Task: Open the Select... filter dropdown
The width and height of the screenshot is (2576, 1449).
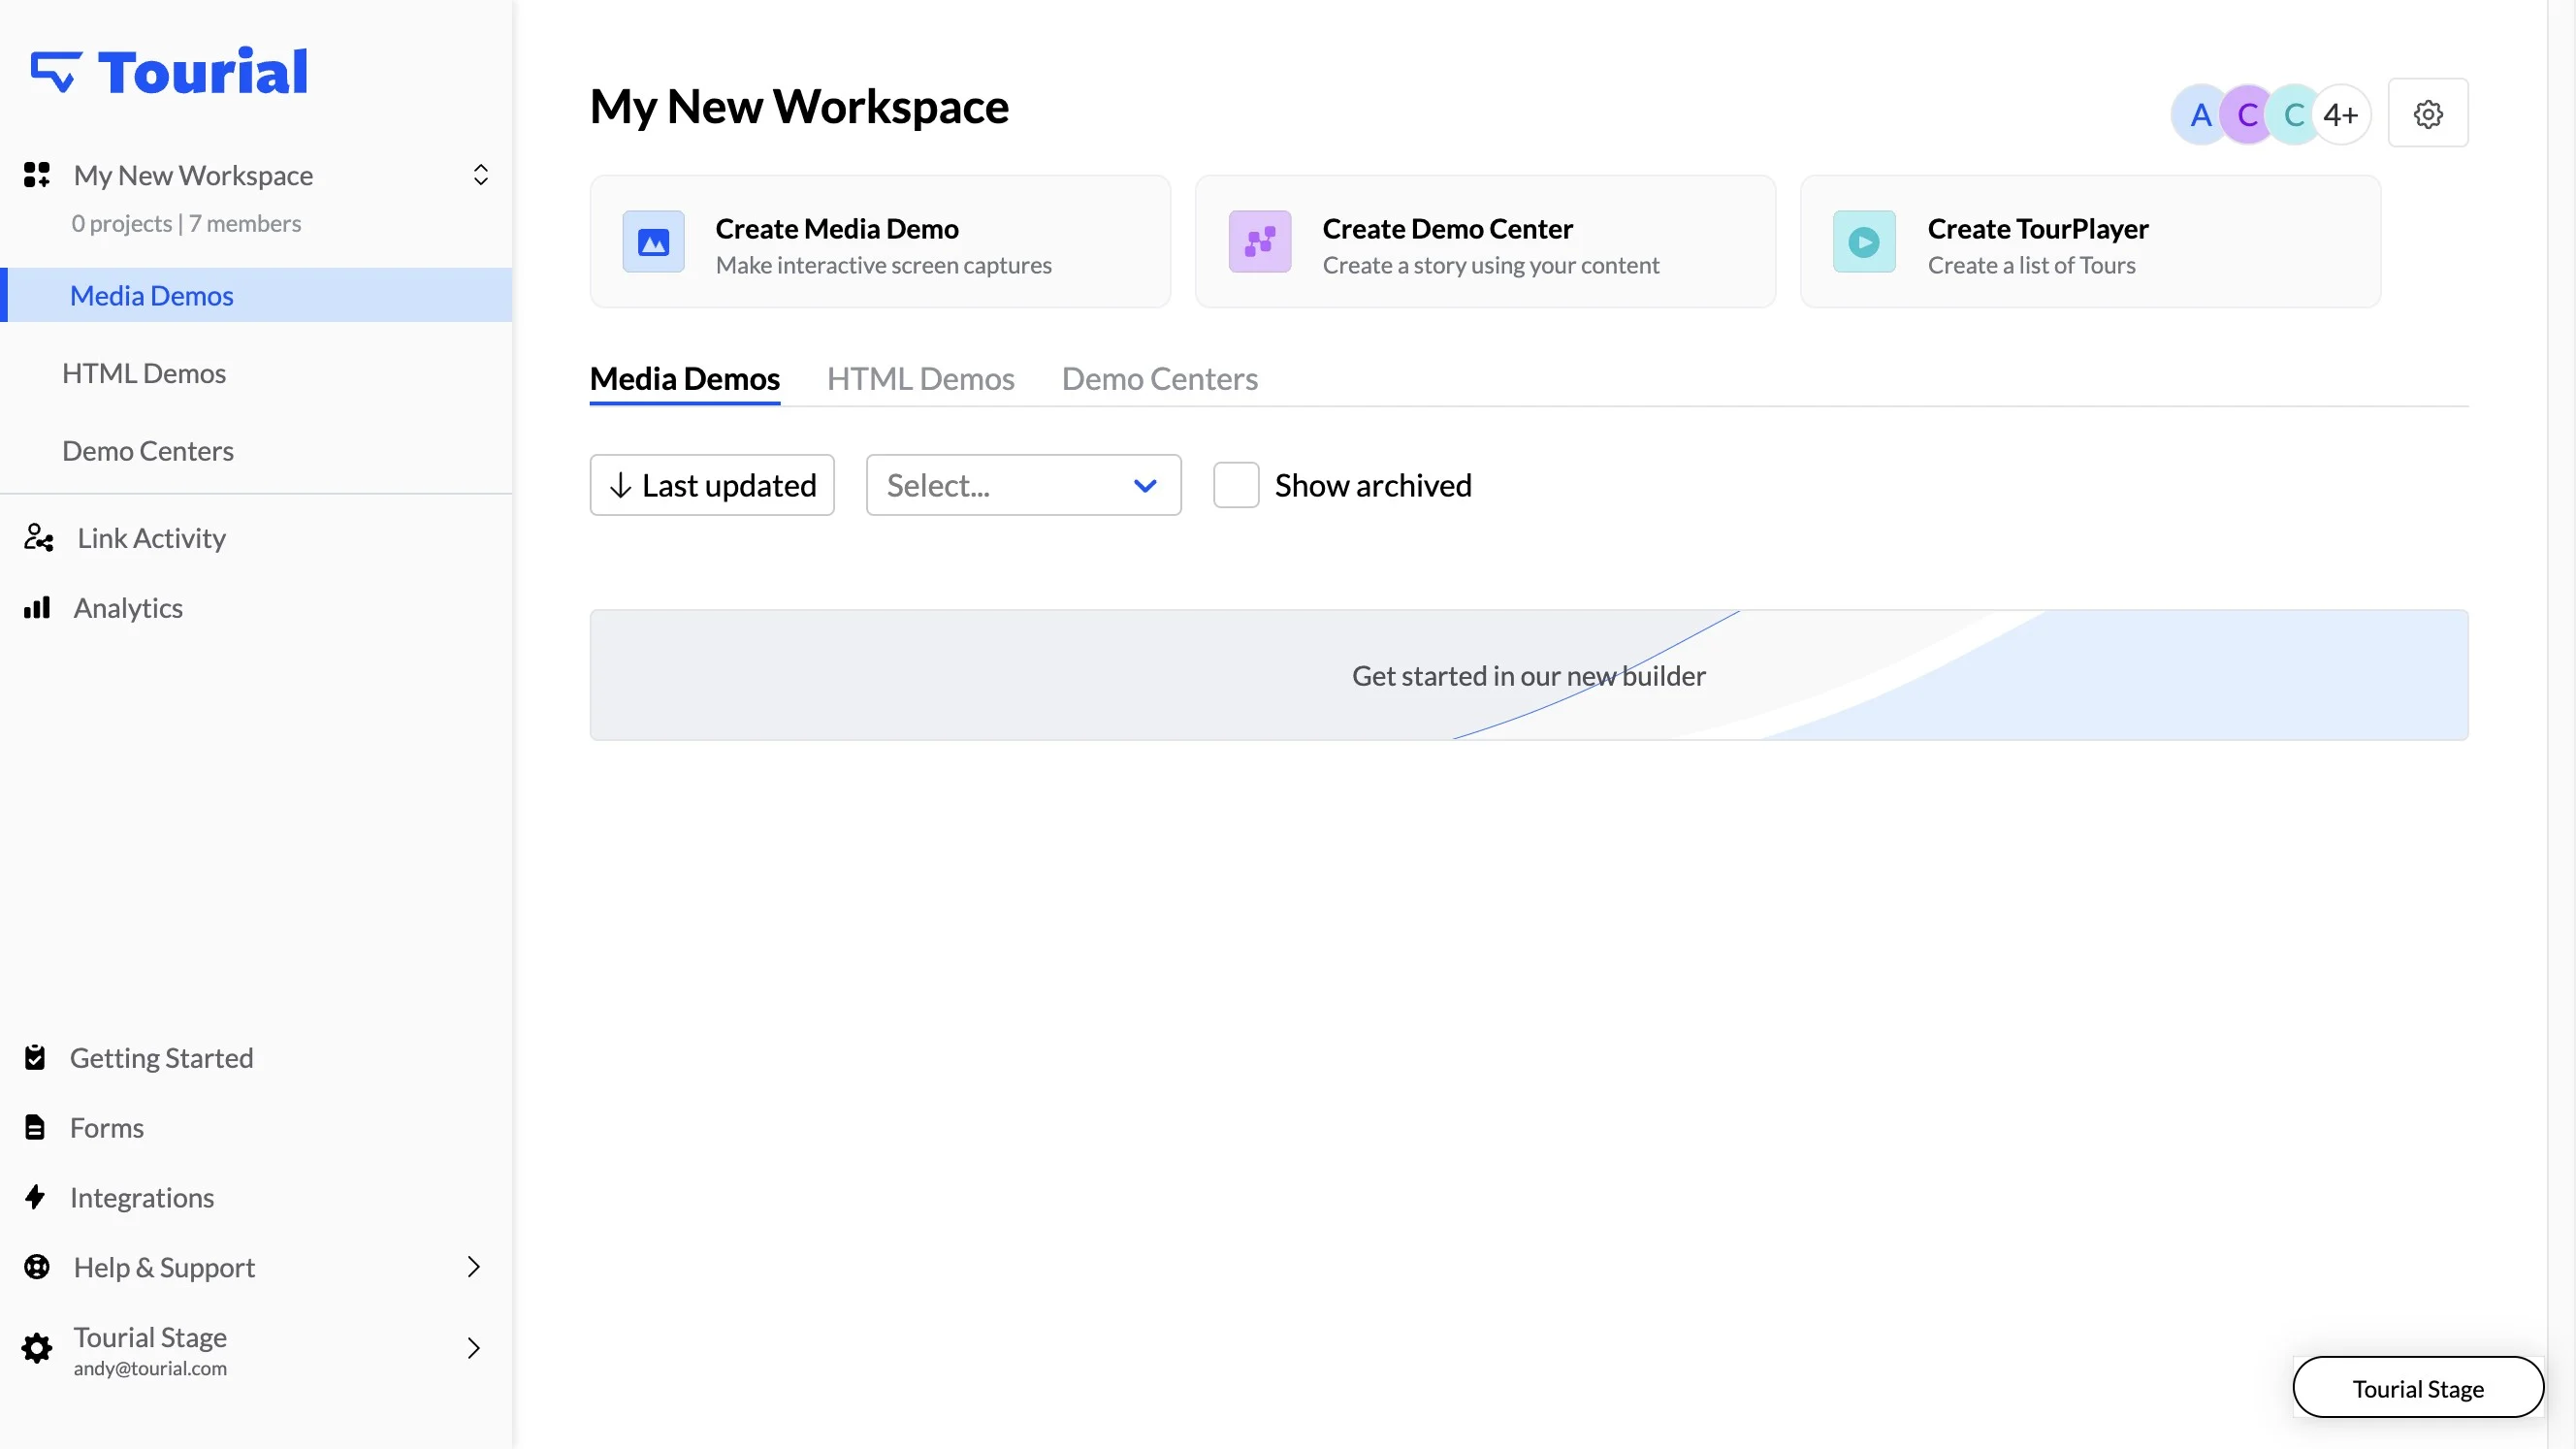Action: pos(1024,486)
